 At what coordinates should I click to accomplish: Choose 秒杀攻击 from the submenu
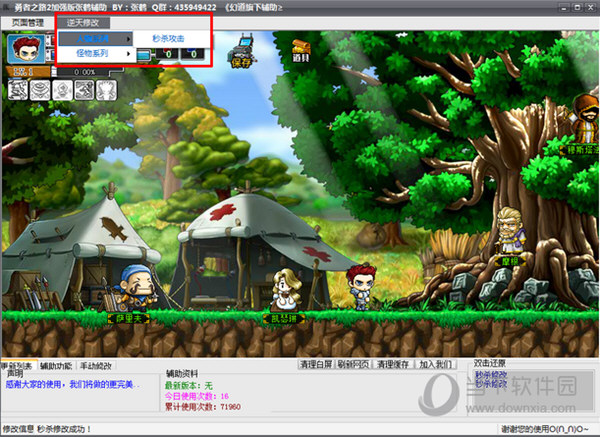tap(168, 39)
